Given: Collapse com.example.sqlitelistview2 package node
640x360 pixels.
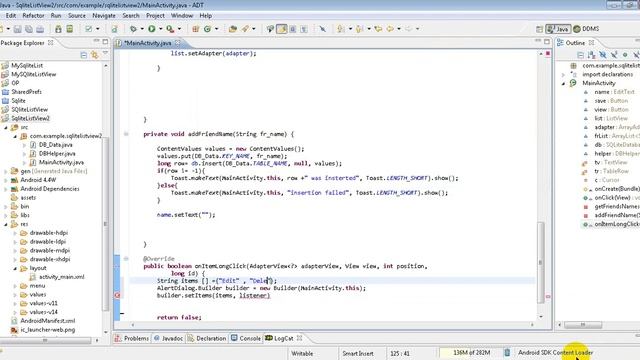Looking at the screenshot, I should [x=15, y=136].
